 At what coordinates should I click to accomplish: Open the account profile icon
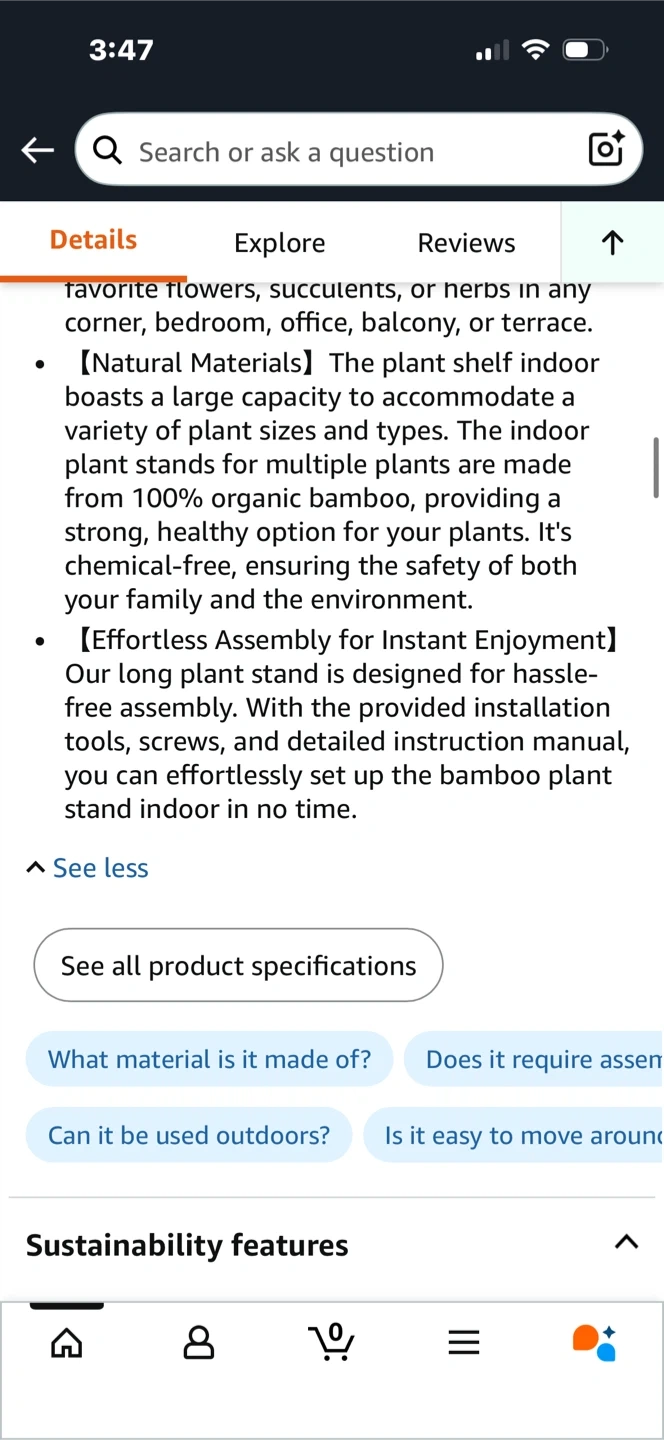199,1342
